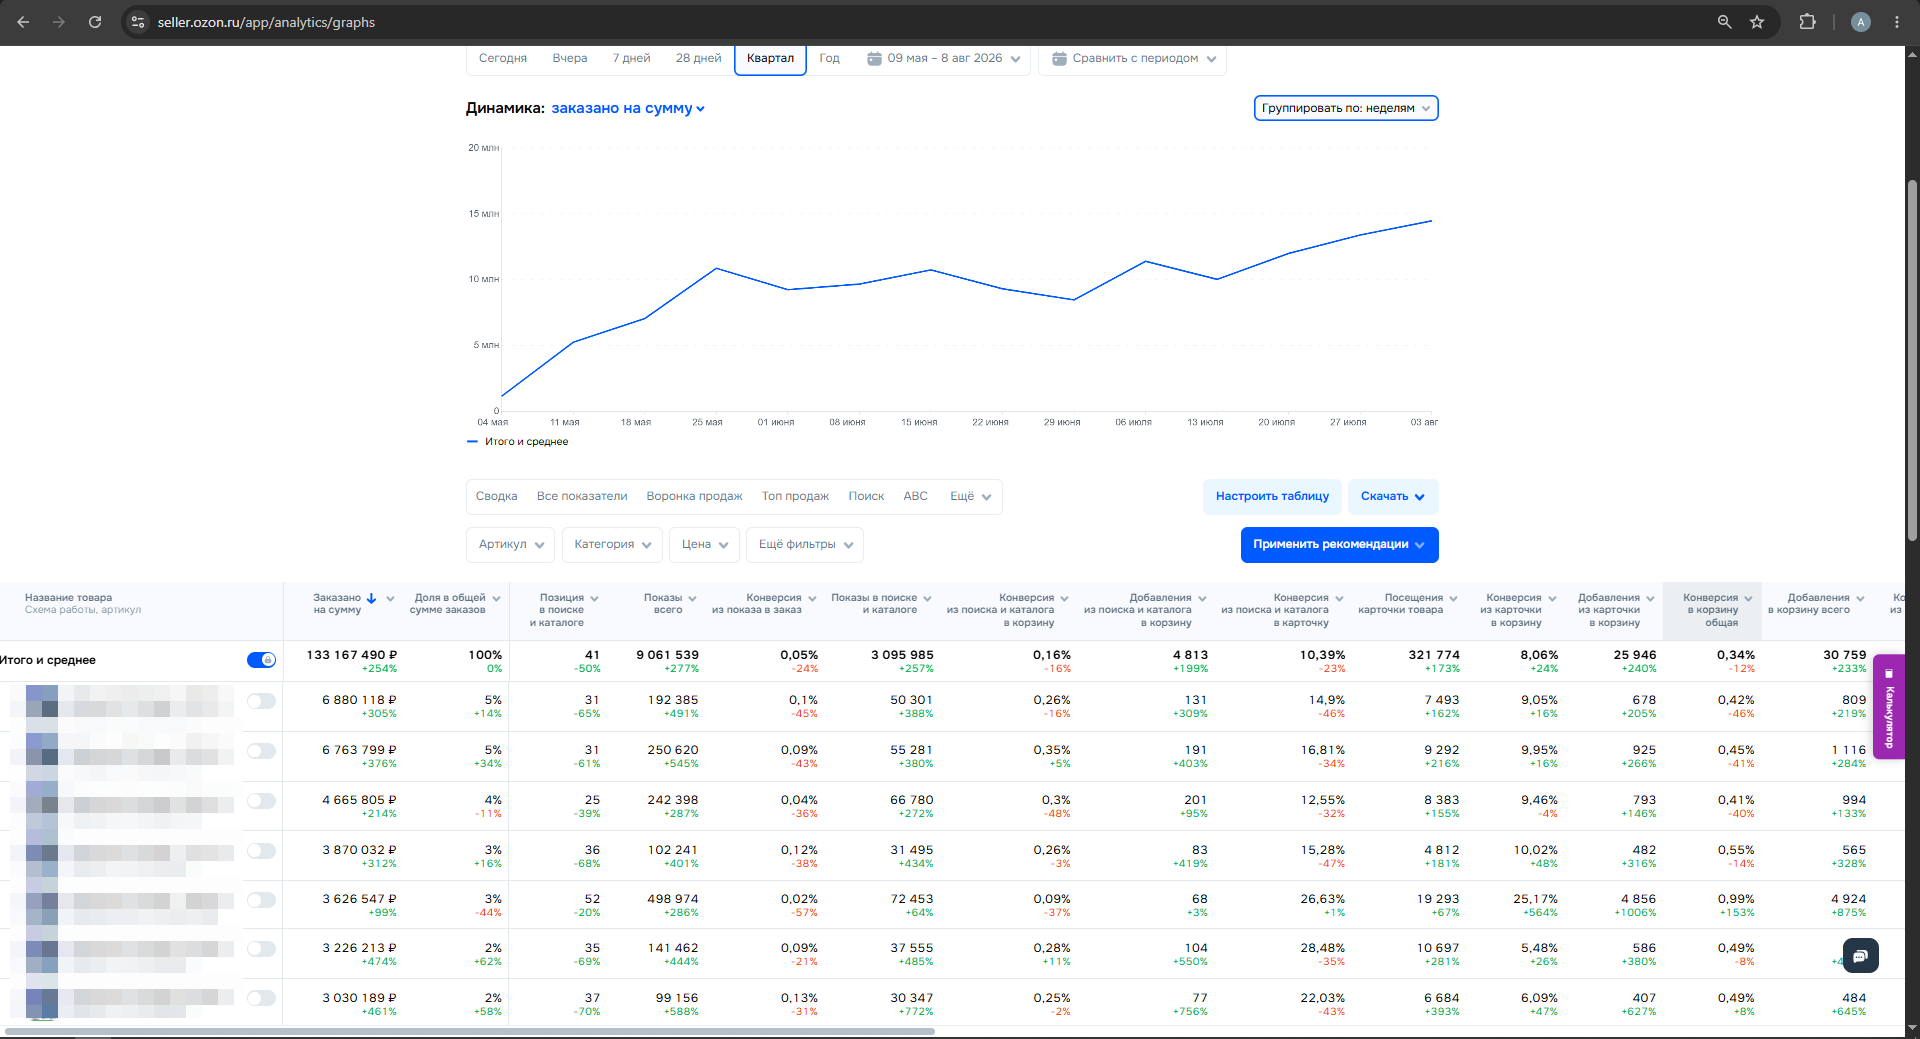Toggle the Итого и среднее chart switch
The height and width of the screenshot is (1039, 1920).
pos(261,660)
